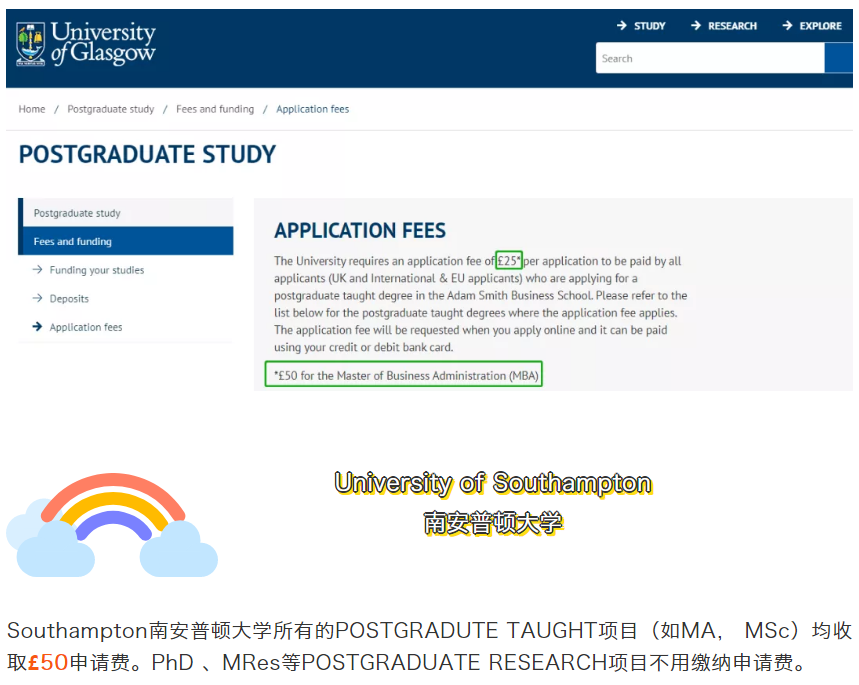Click the 南安普顿大学 Chinese title
The image size is (859, 685).
coord(493,523)
